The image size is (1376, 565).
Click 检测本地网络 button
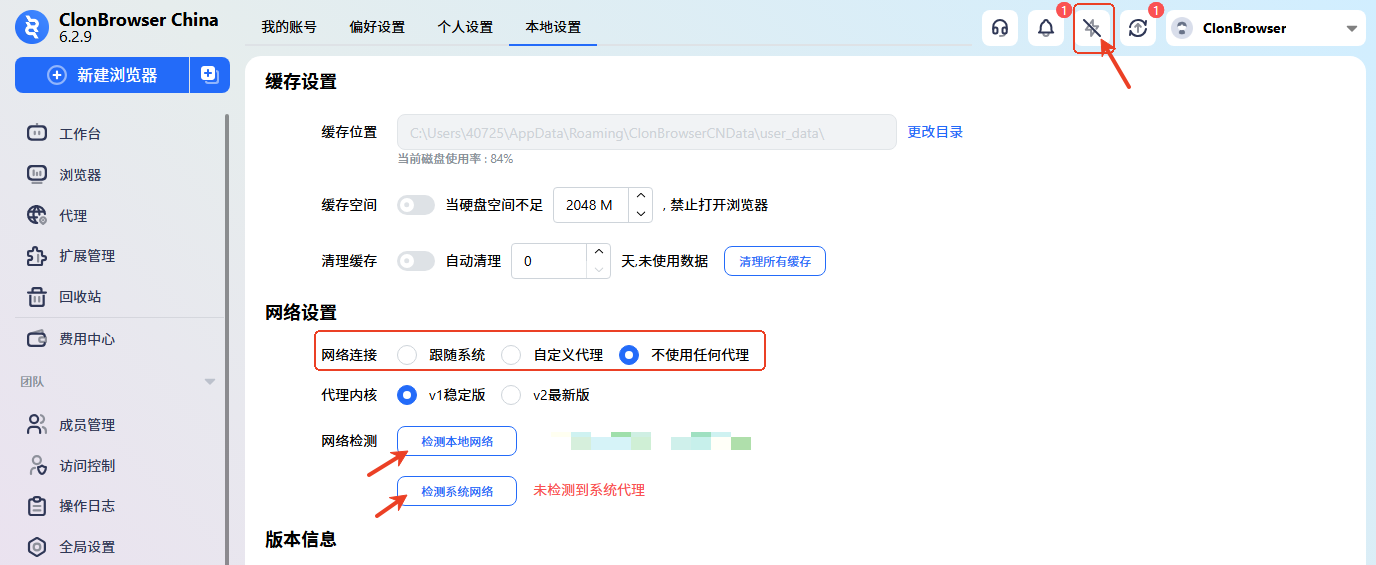point(457,441)
